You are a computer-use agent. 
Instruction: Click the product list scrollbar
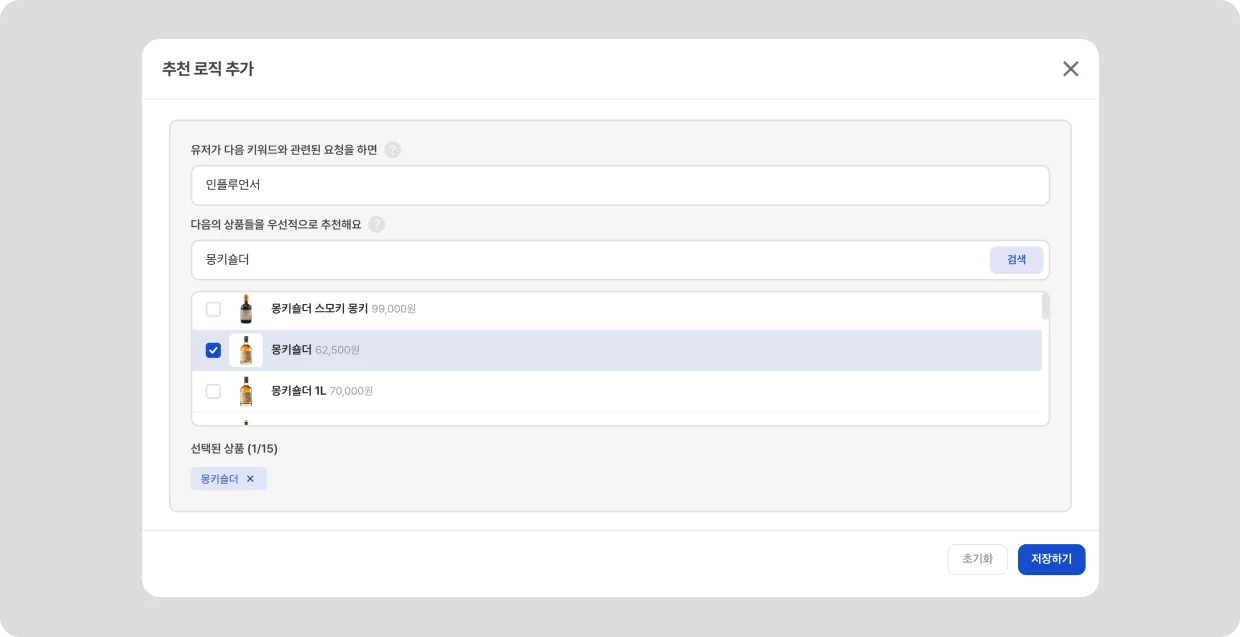1045,306
